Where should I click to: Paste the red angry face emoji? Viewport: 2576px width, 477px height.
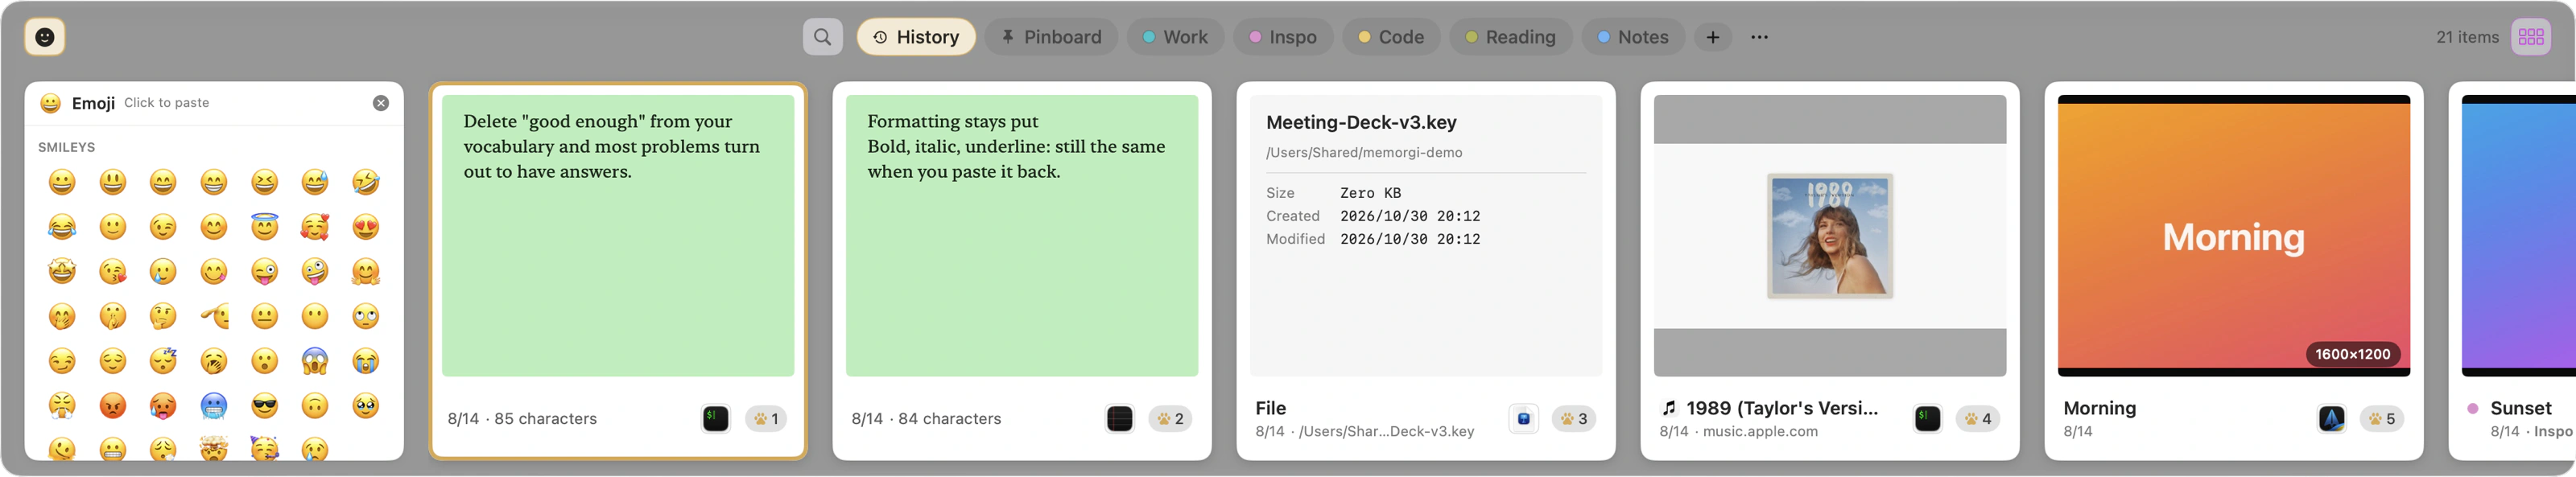point(113,405)
